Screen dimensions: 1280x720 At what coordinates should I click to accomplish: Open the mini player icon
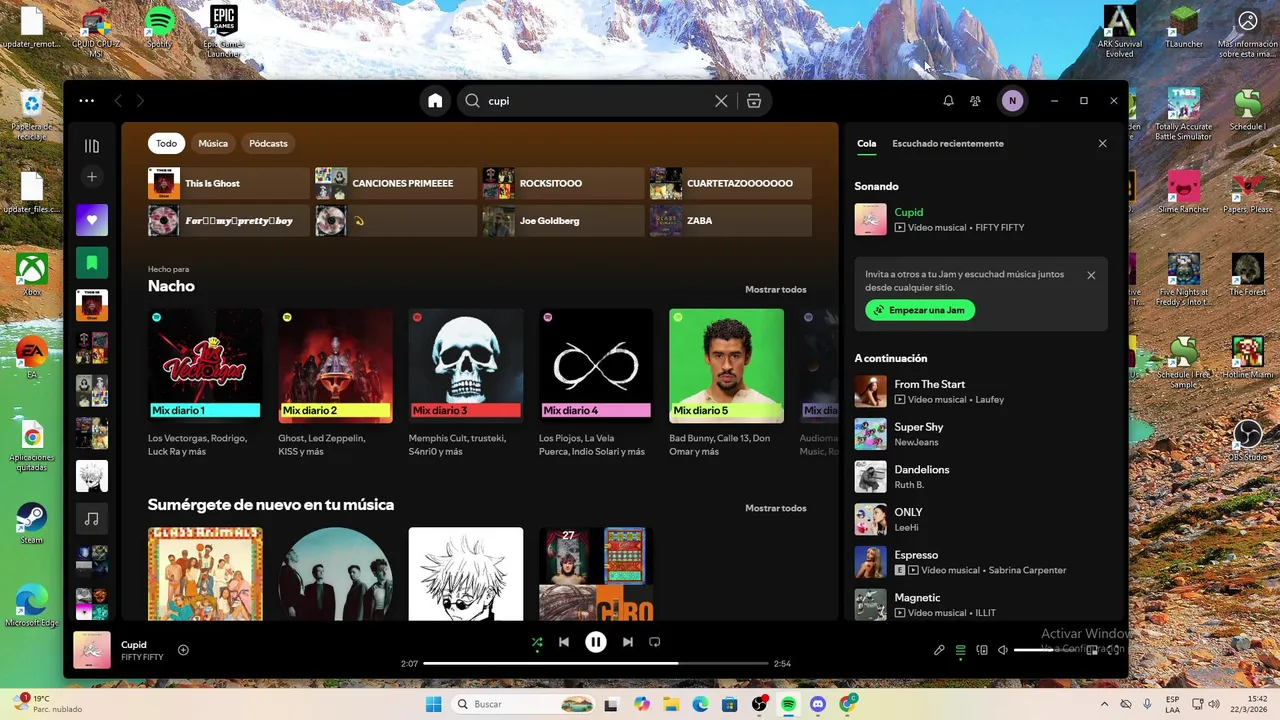coord(1092,650)
